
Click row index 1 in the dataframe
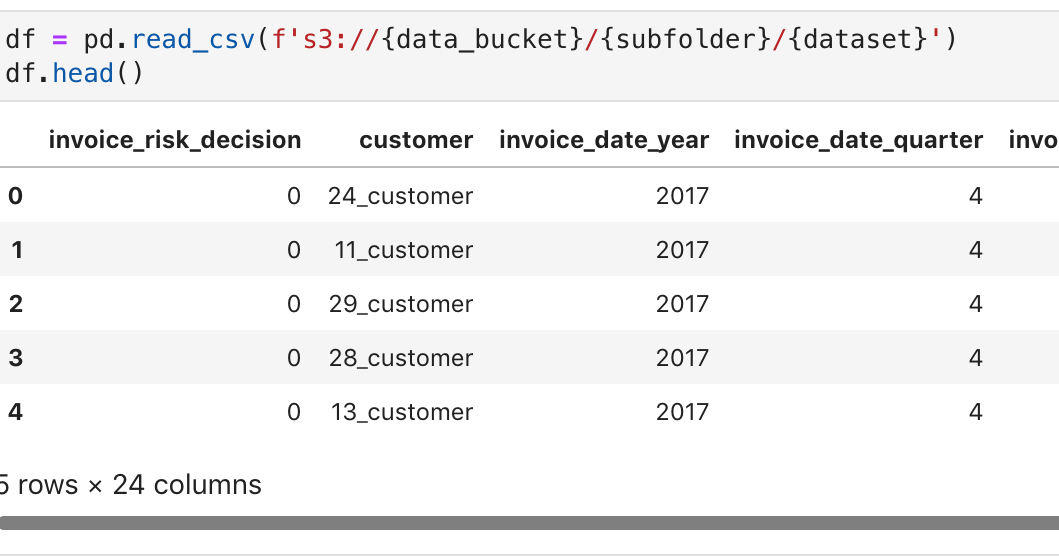tap(15, 250)
